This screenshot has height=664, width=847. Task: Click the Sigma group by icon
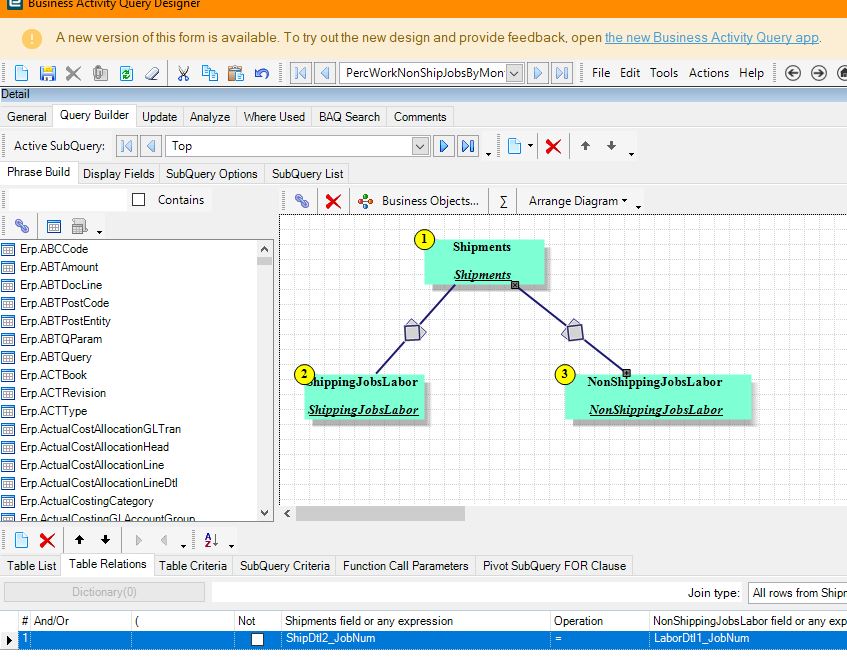coord(503,202)
